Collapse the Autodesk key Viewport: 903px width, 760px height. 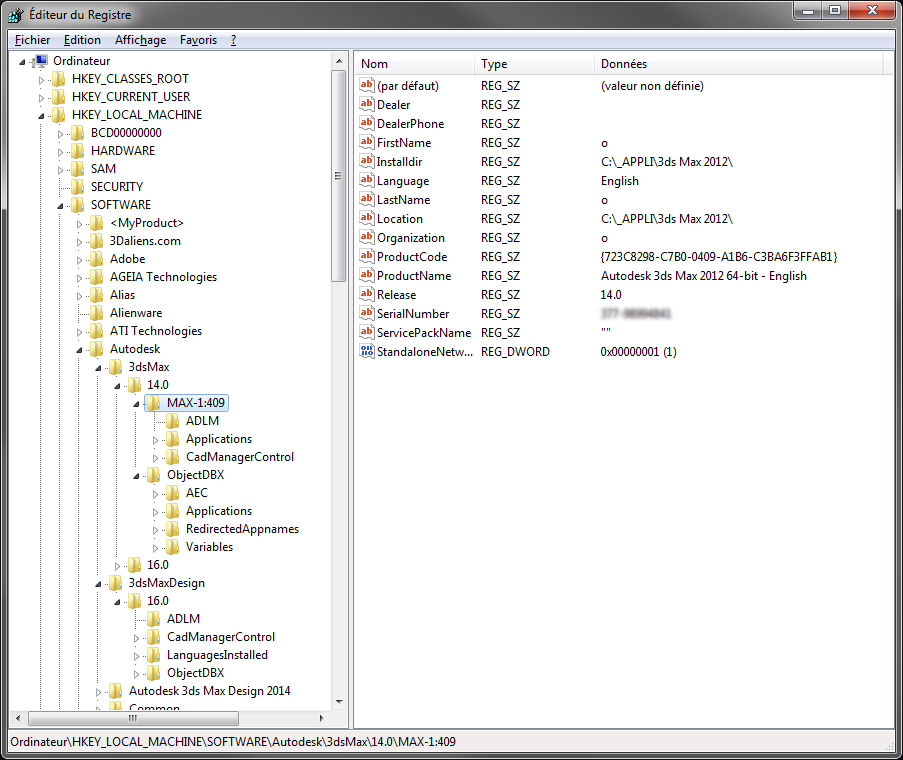point(79,349)
